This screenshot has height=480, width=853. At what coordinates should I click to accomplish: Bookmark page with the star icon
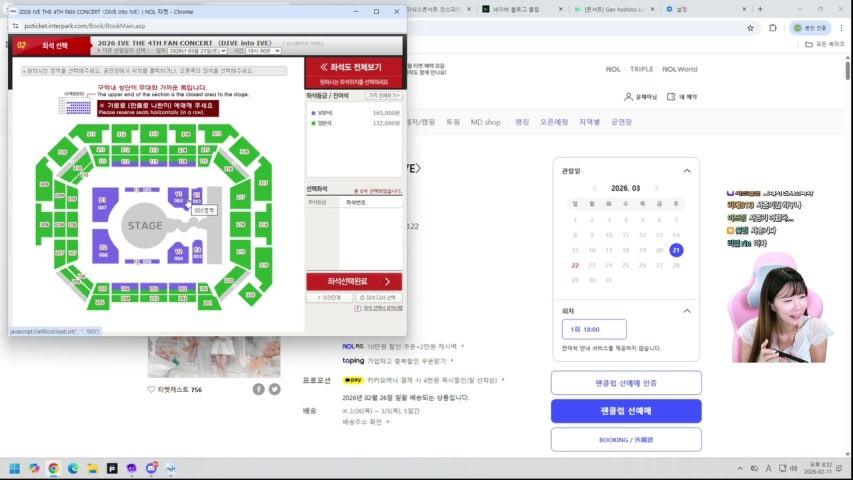[750, 28]
